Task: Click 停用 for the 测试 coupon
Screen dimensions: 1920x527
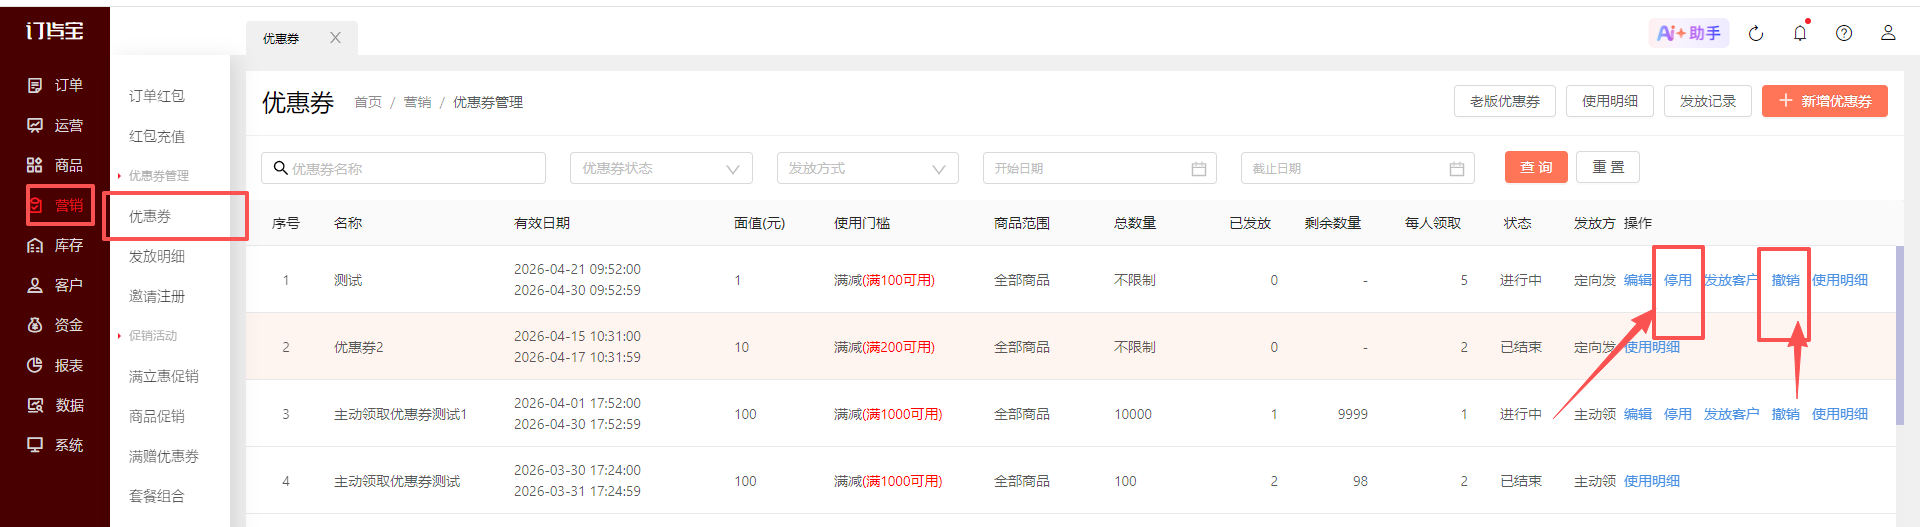Action: coord(1678,280)
